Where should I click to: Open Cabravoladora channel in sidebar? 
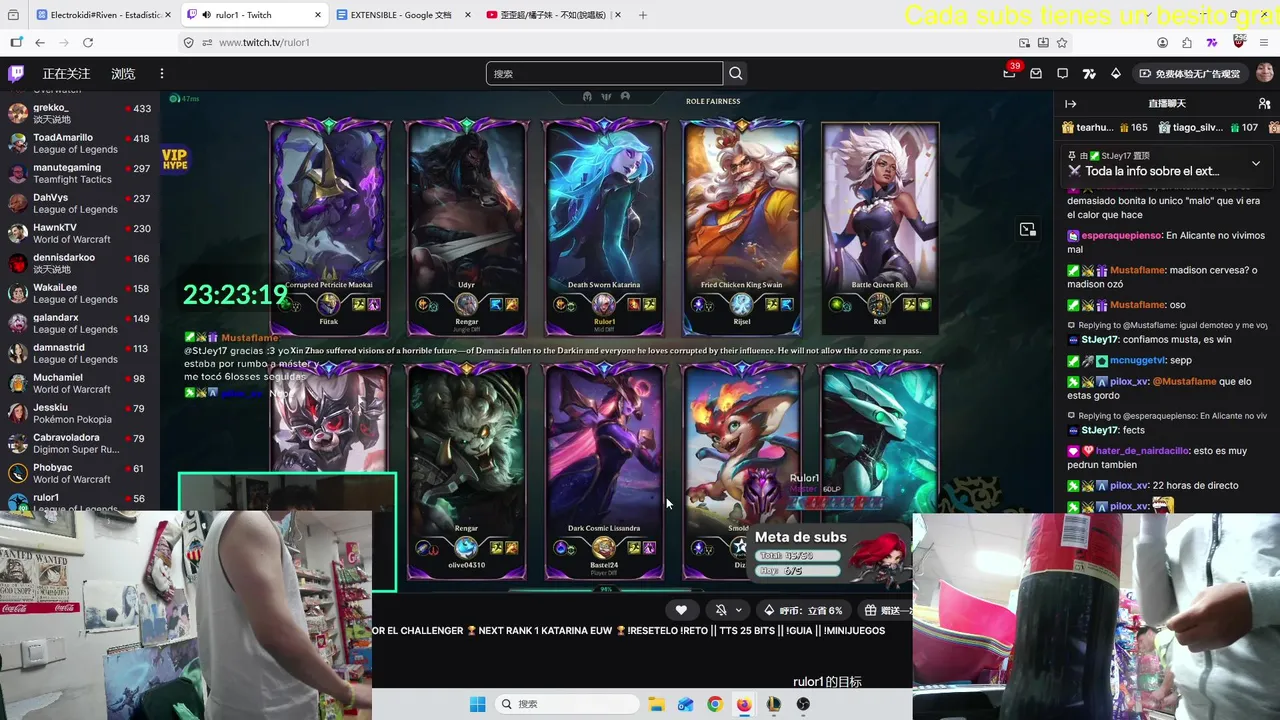pyautogui.click(x=80, y=443)
